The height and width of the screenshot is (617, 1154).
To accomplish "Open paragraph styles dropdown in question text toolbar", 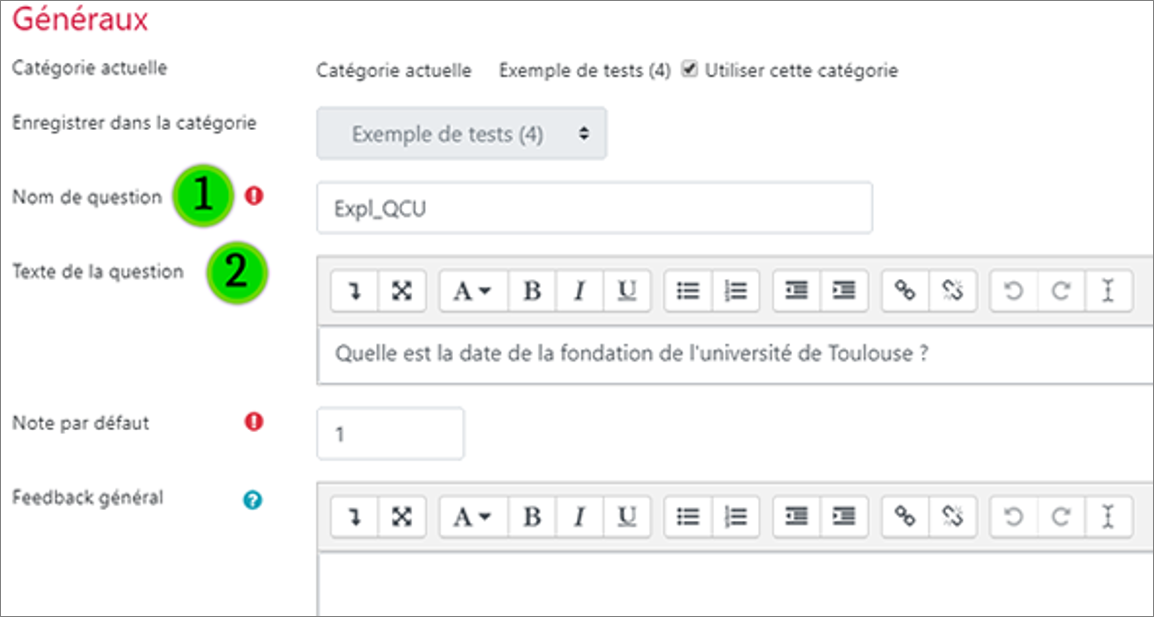I will click(473, 292).
